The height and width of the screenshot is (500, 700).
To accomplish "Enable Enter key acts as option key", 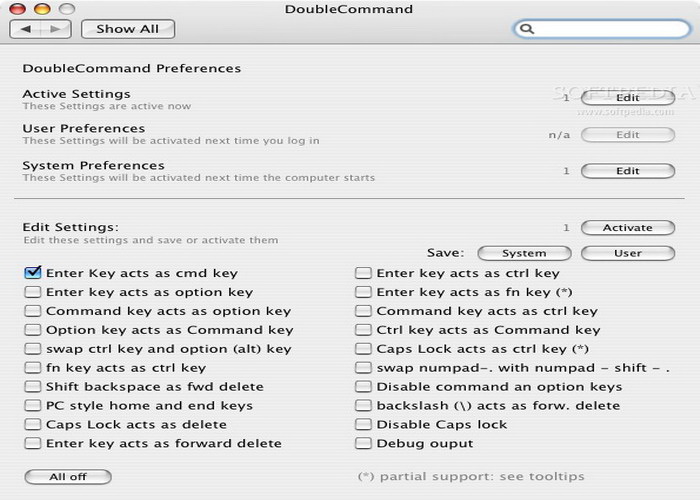I will (33, 292).
